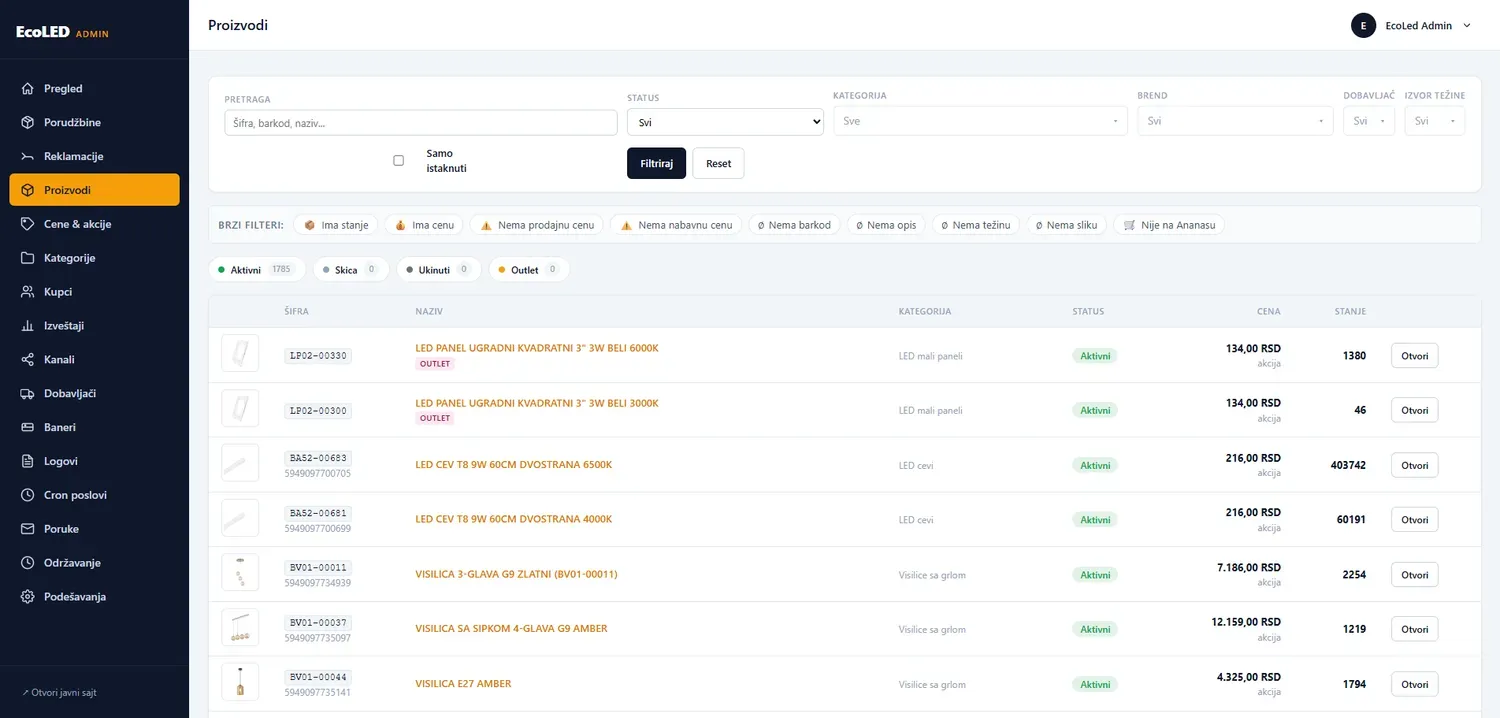Click the Kupci users icon
This screenshot has width=1500, height=718.
click(28, 292)
